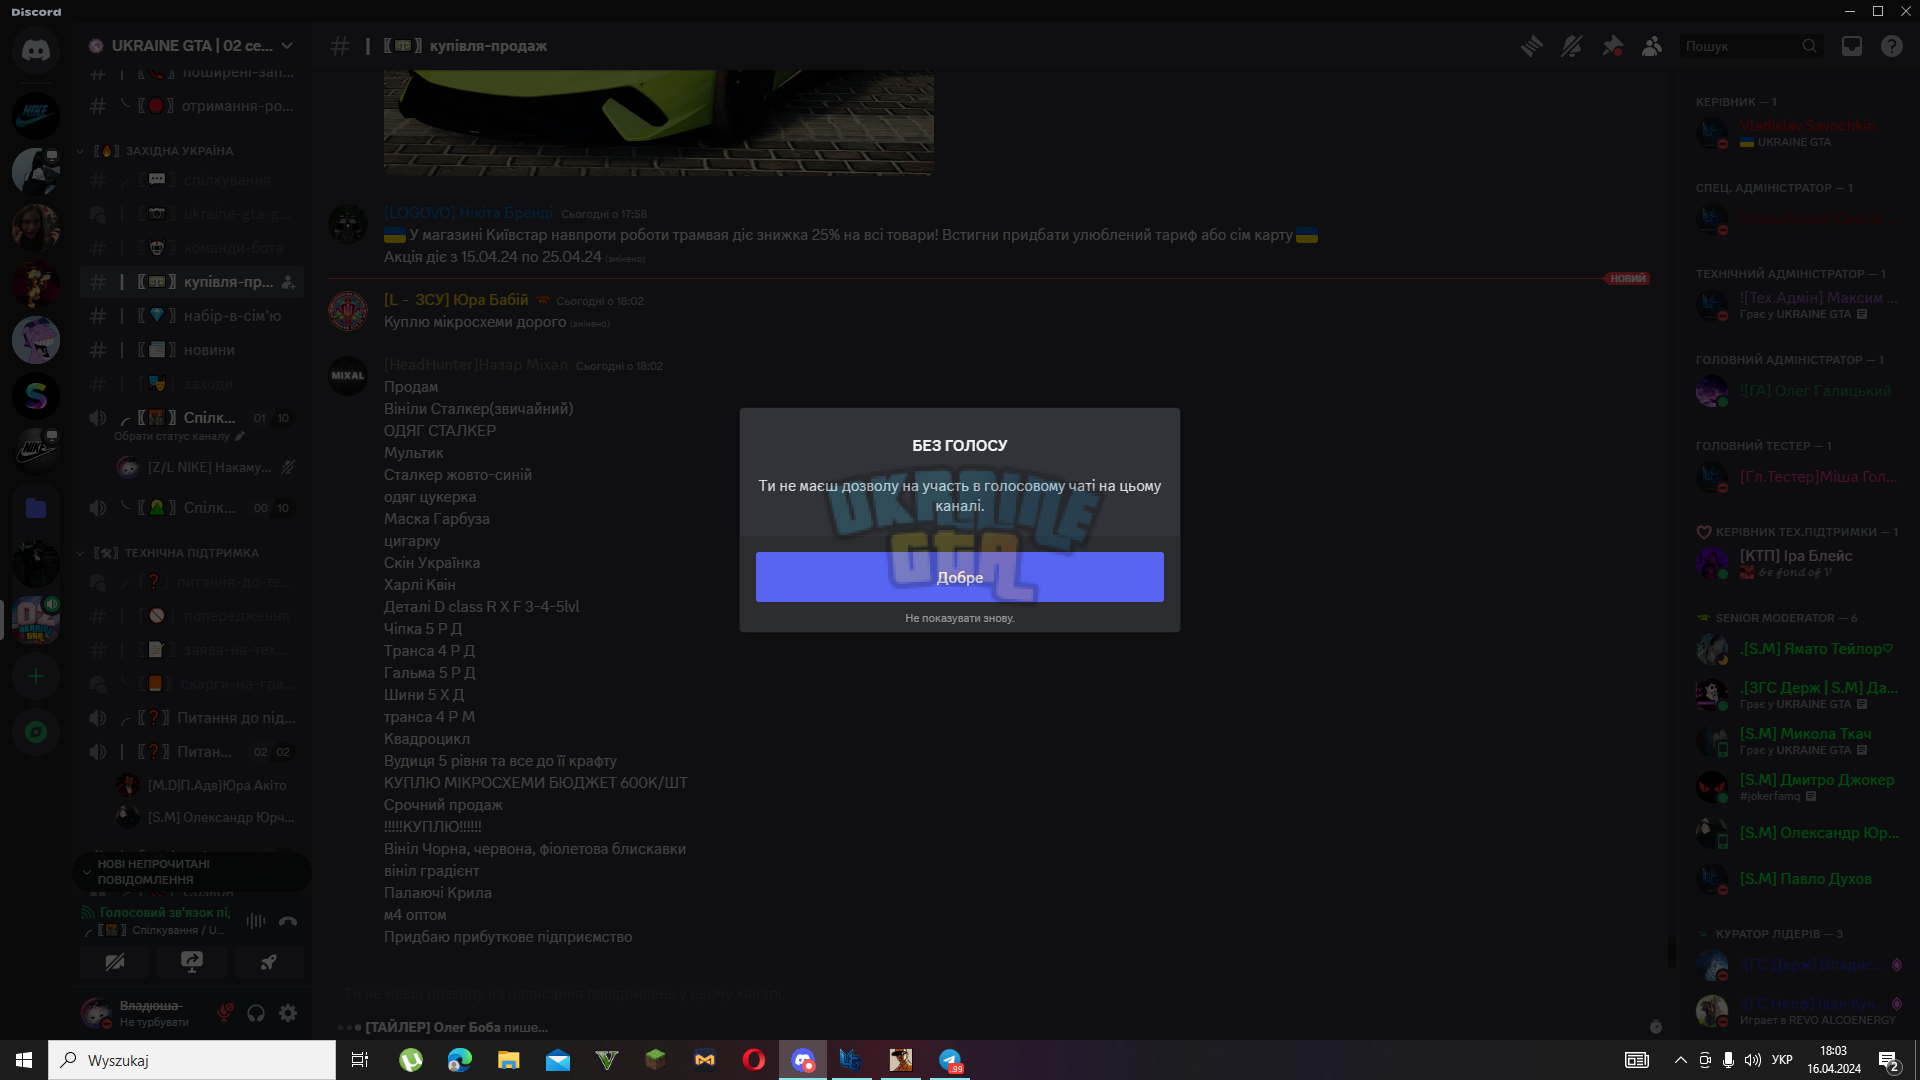Open the попередження channel
1920x1080 pixels.
191,616
